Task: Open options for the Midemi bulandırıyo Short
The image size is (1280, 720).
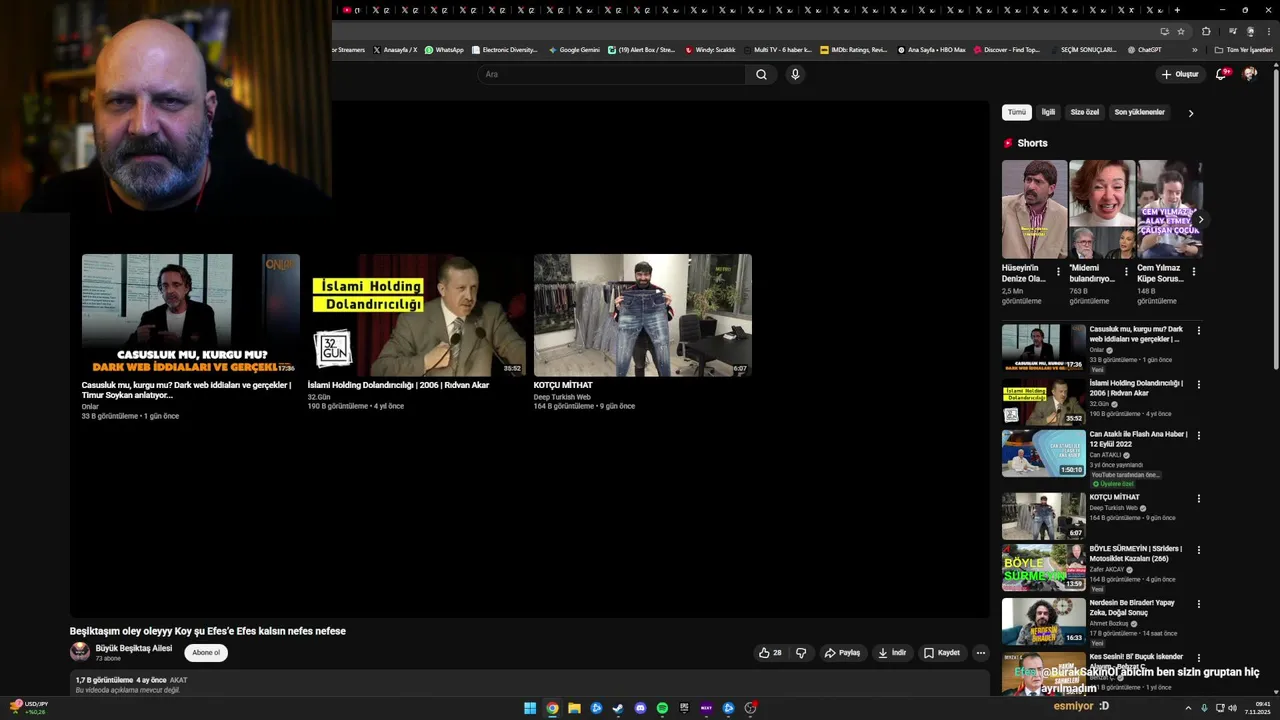Action: click(1126, 271)
